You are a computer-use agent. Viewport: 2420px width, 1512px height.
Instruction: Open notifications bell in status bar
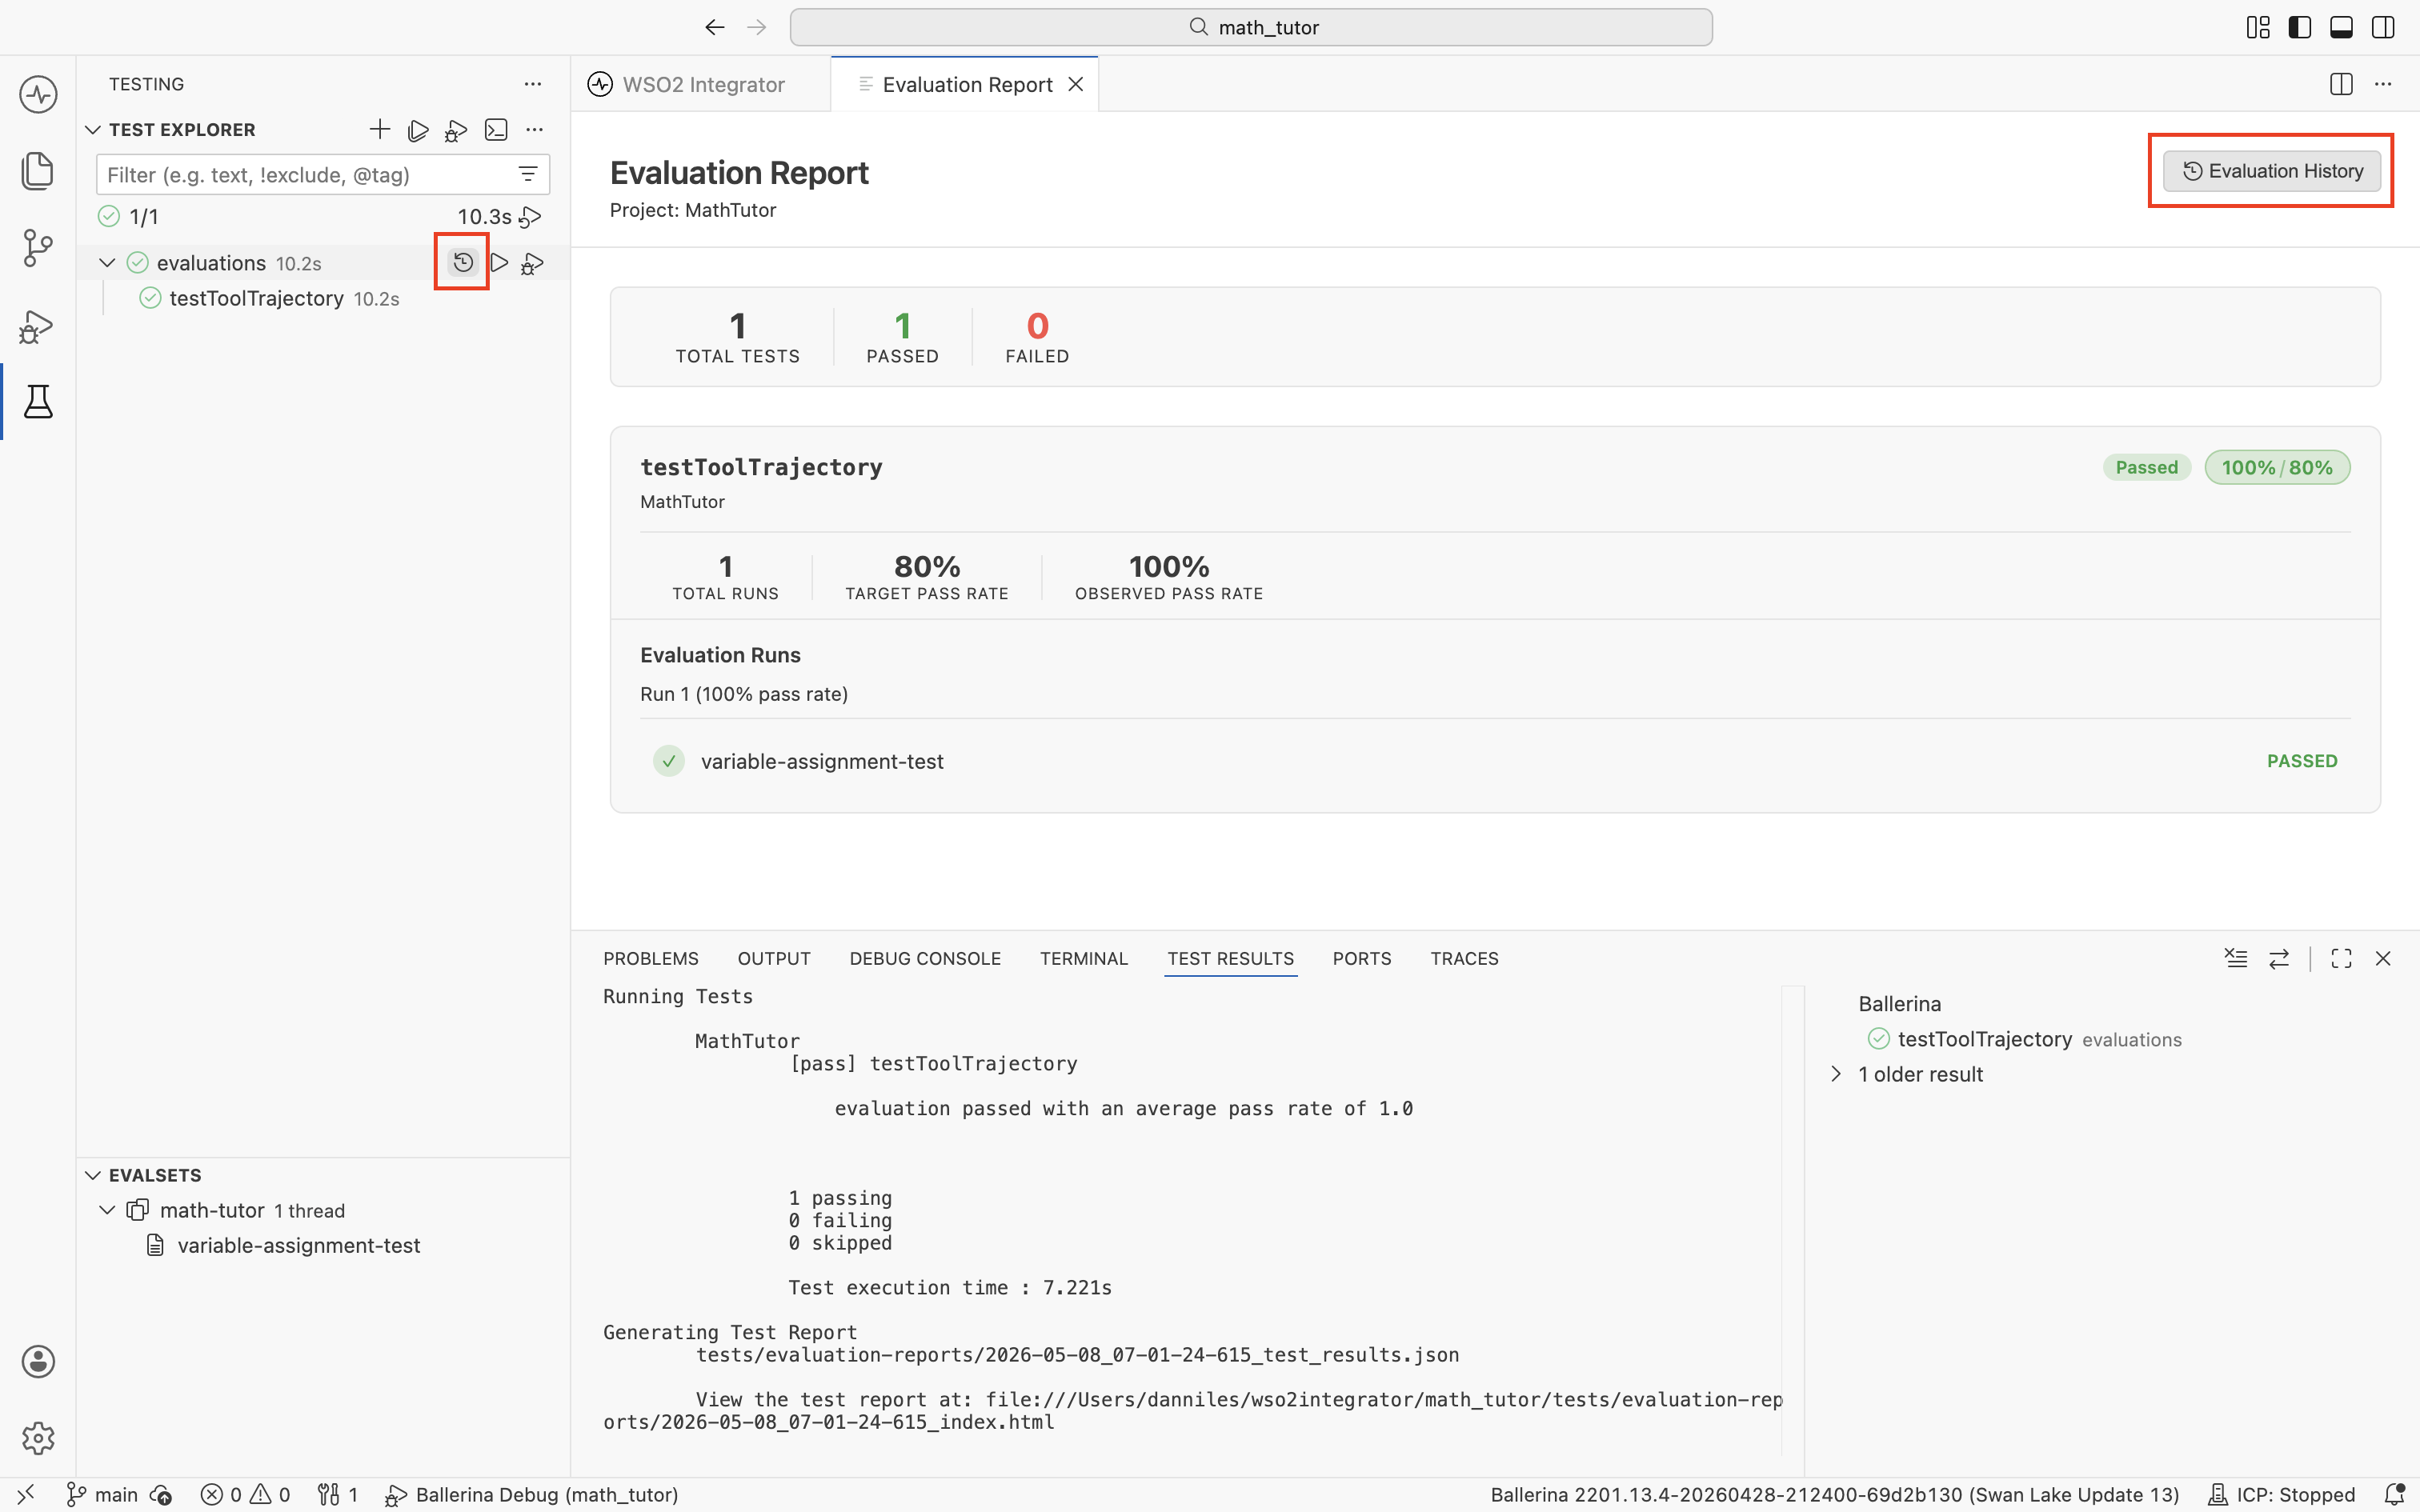[2394, 1494]
